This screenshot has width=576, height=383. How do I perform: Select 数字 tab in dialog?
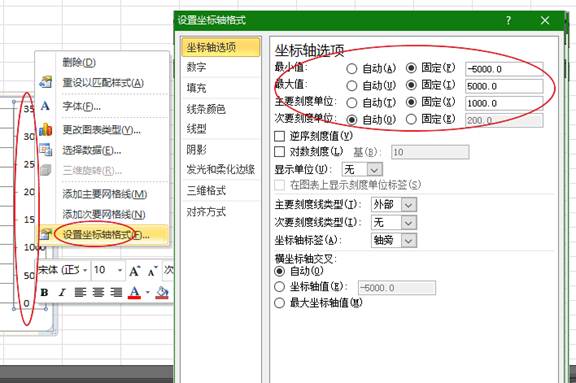(221, 67)
